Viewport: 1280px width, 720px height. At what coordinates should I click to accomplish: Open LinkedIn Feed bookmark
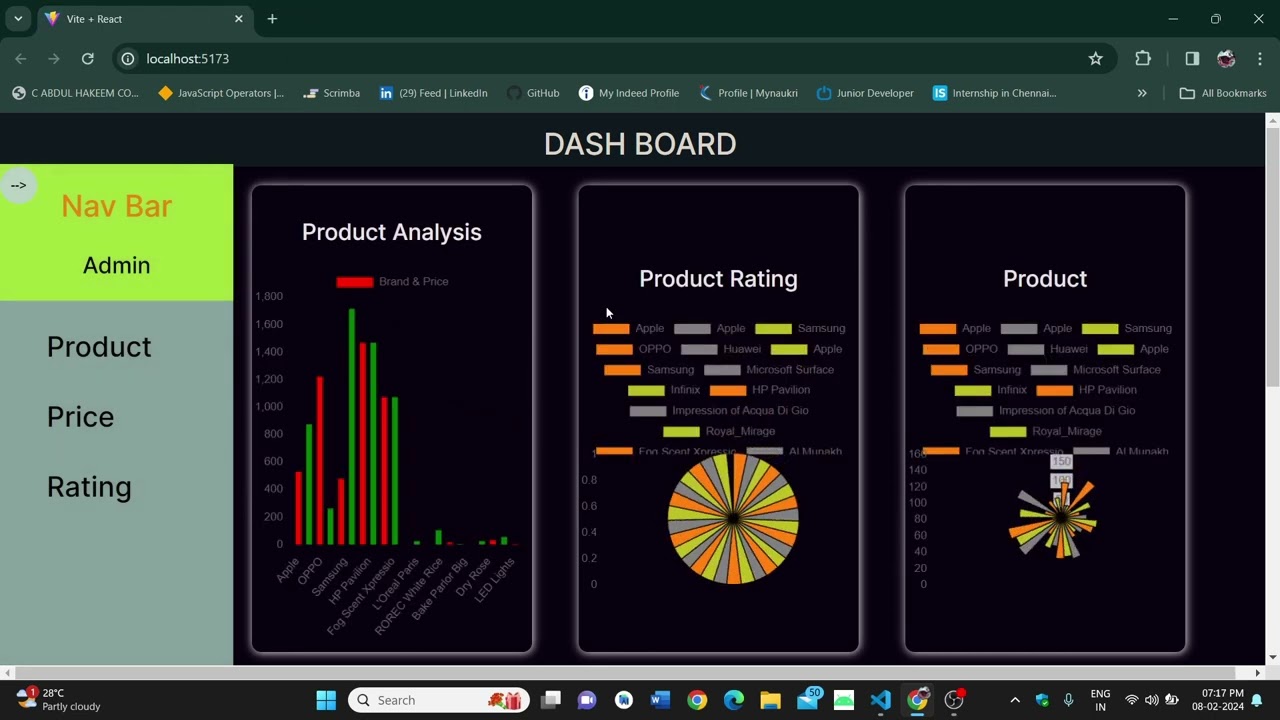[x=433, y=93]
